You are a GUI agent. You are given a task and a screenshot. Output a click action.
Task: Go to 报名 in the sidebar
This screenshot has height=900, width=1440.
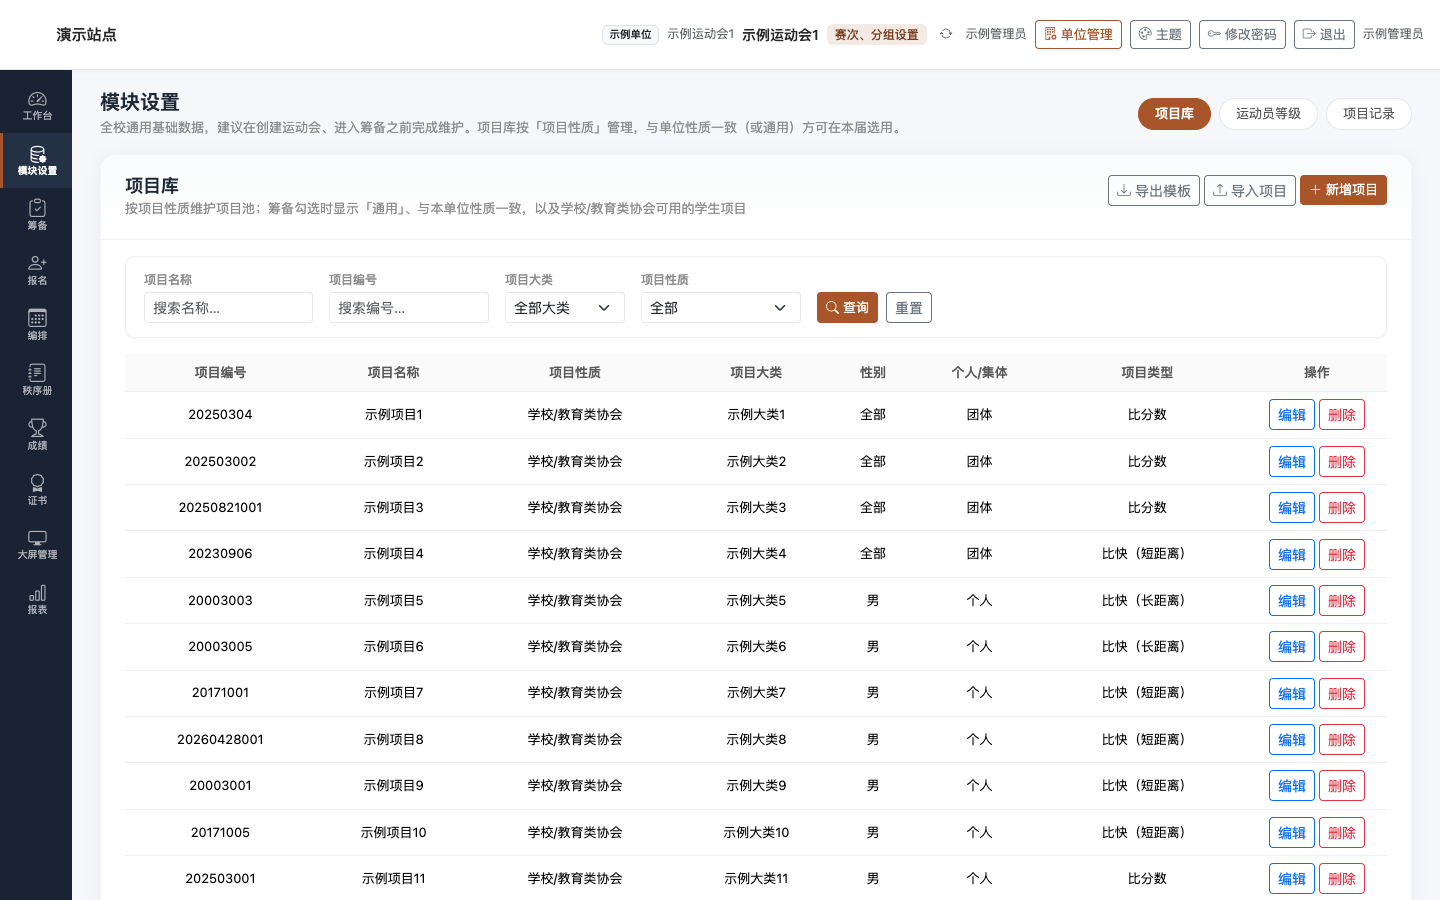pos(37,270)
